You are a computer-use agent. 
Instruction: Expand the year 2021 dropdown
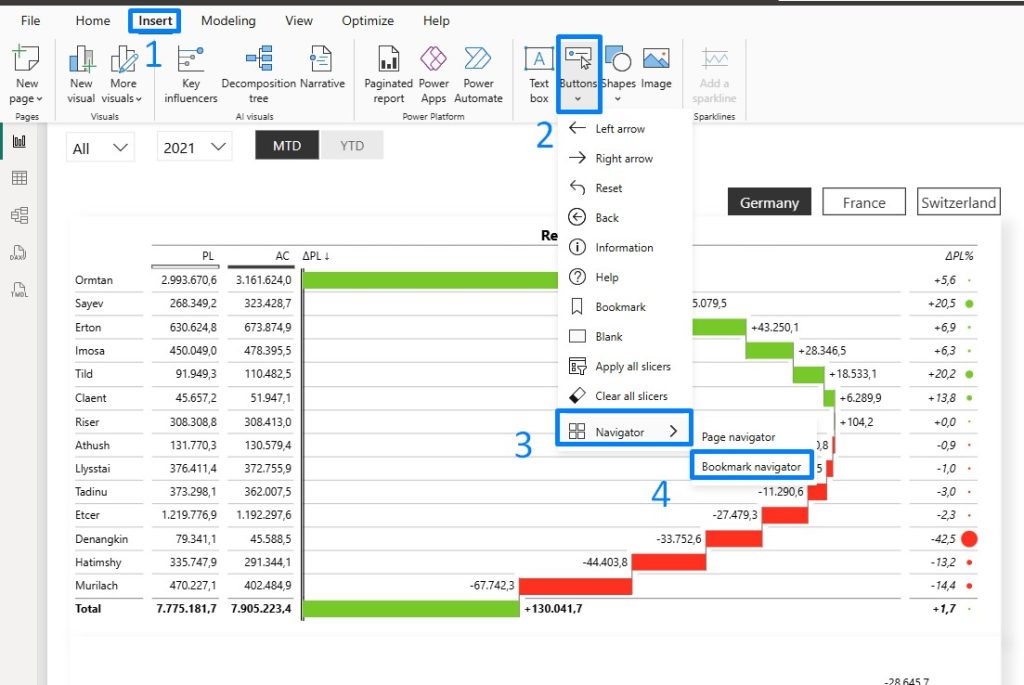click(194, 148)
